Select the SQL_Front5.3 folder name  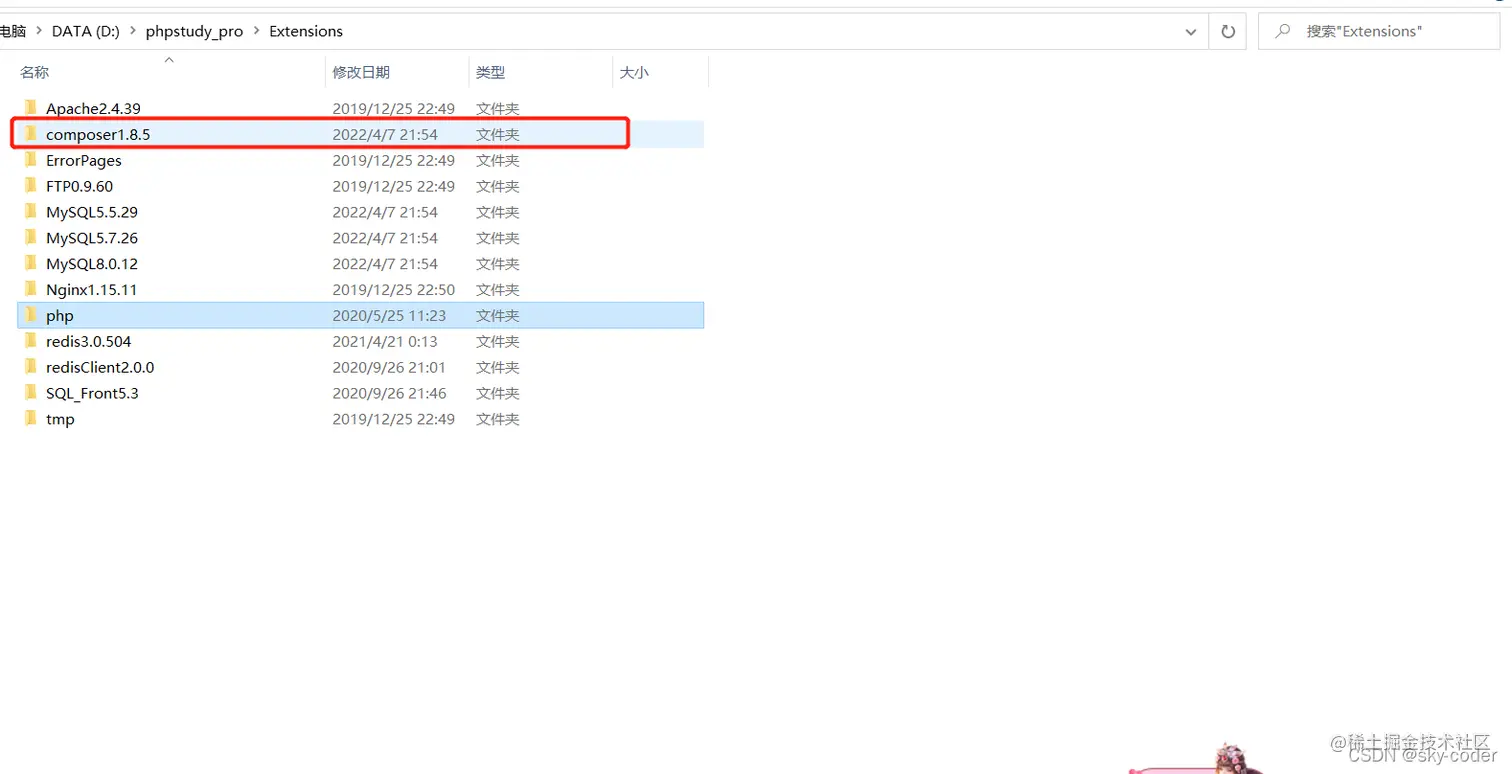[x=92, y=393]
